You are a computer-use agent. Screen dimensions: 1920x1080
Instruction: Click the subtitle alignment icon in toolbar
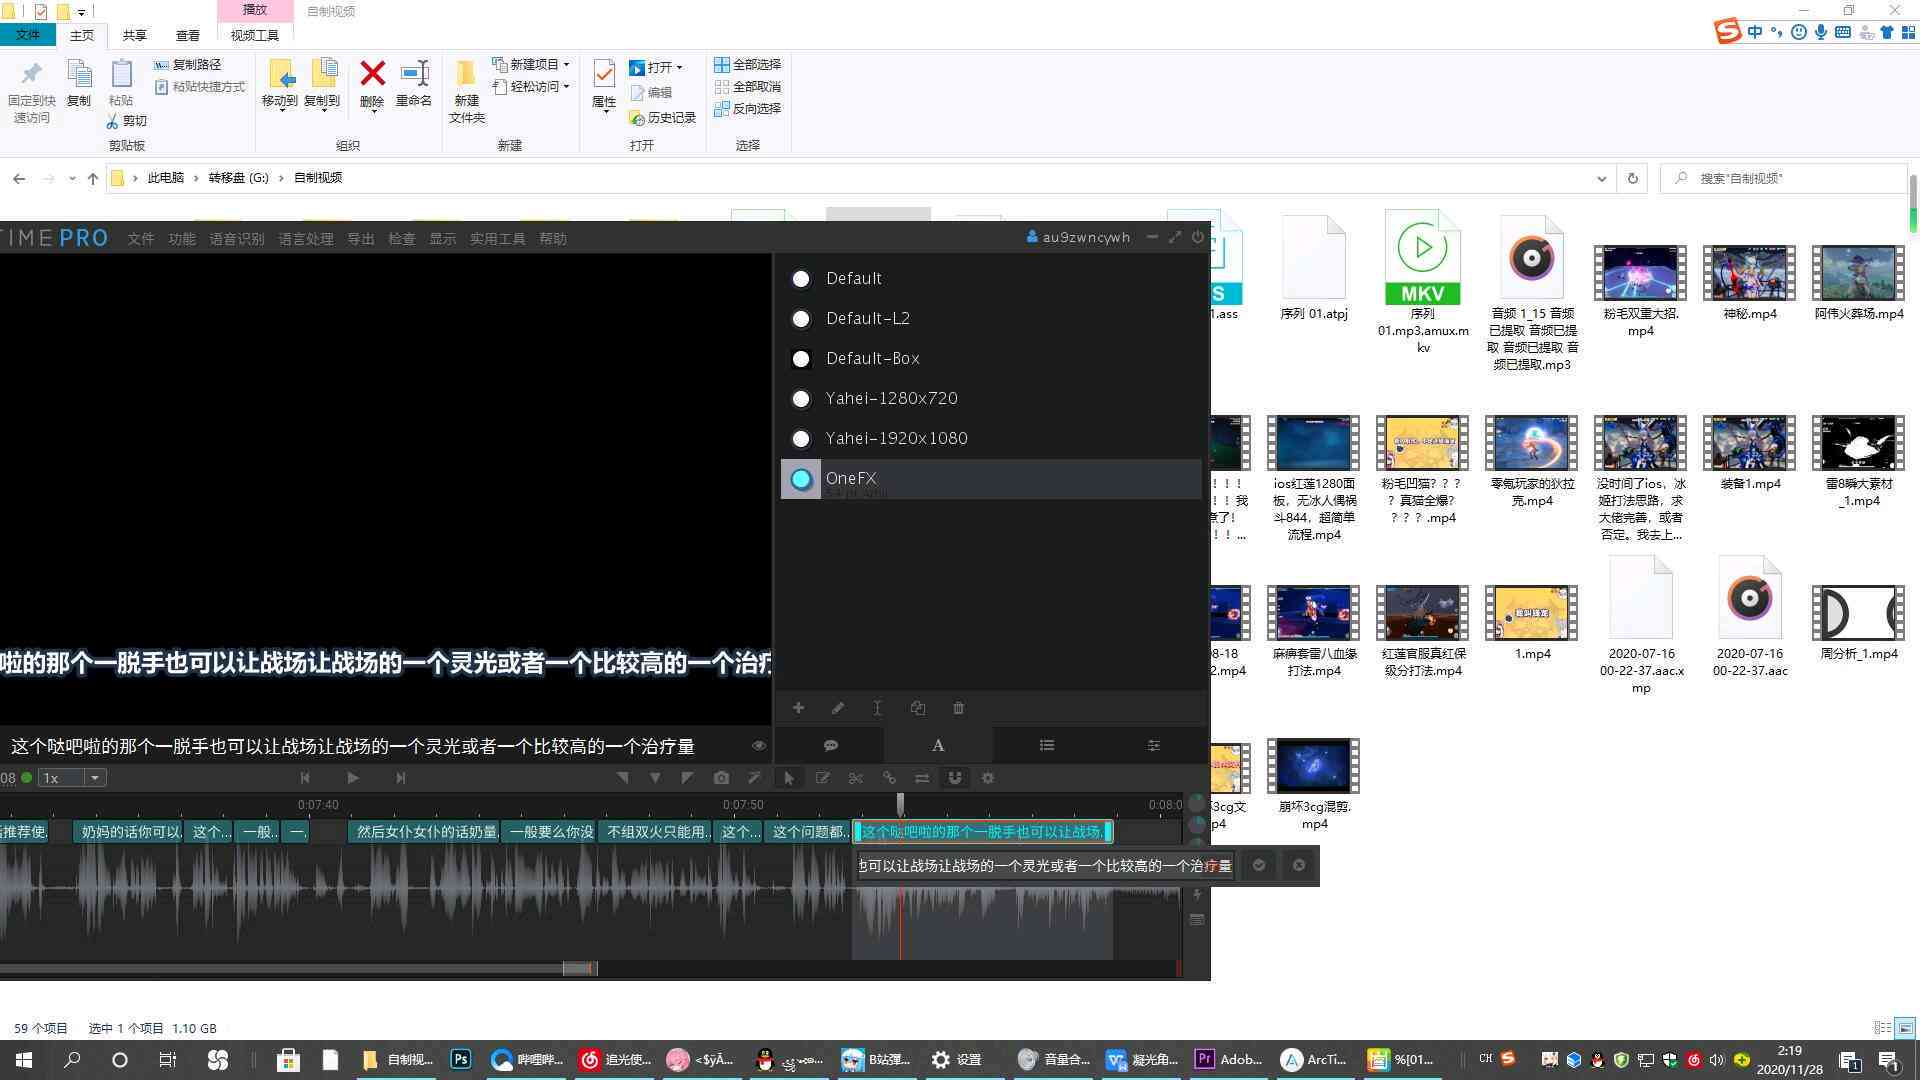point(1046,745)
